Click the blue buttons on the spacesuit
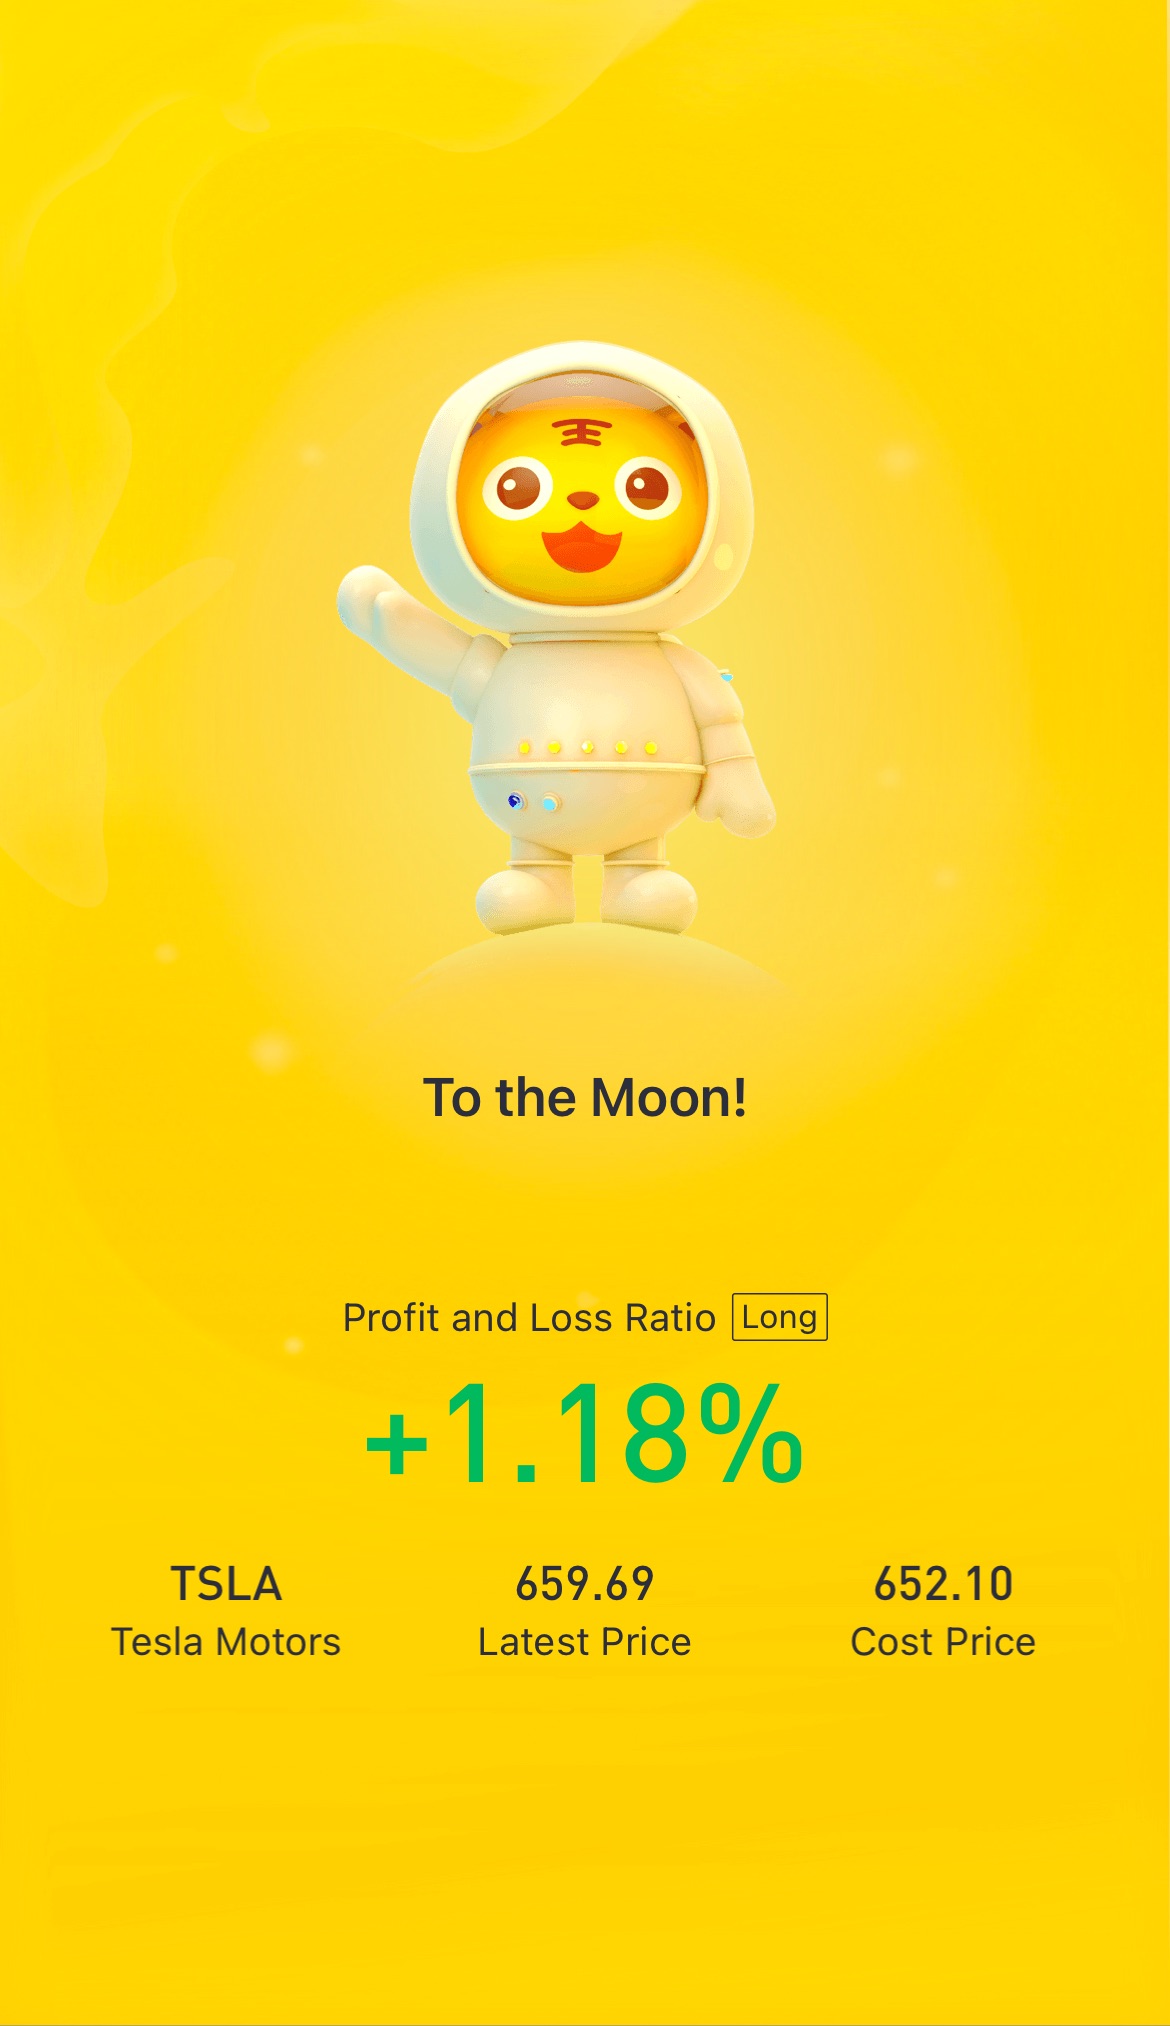Screen dimensions: 1170x2026 point(533,802)
